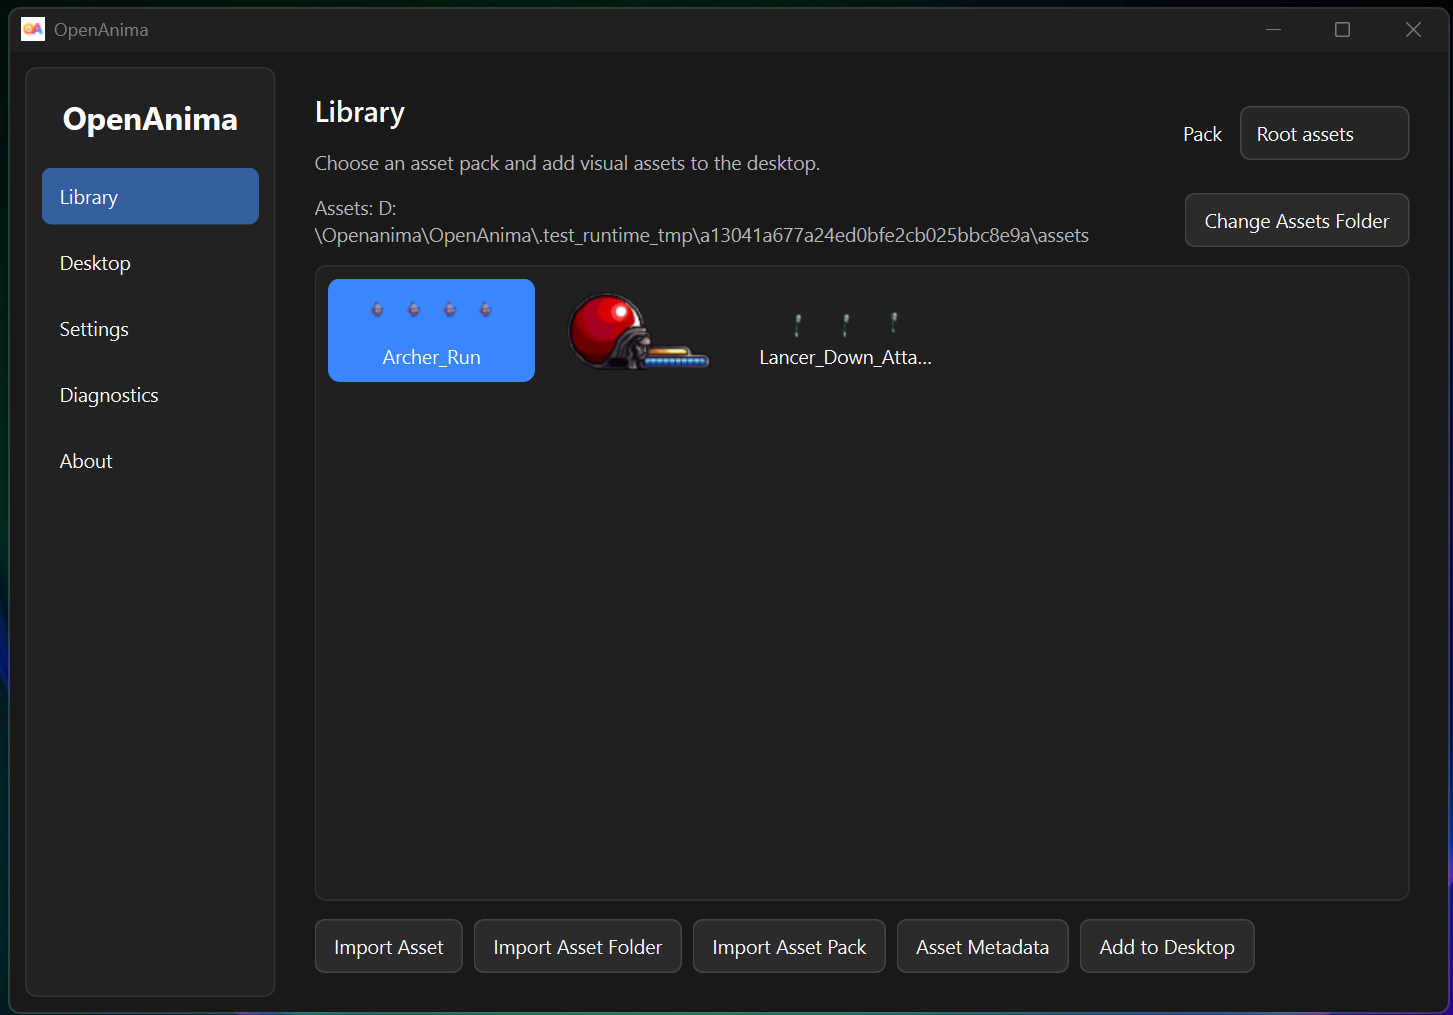Click the assets folder path text

701,222
